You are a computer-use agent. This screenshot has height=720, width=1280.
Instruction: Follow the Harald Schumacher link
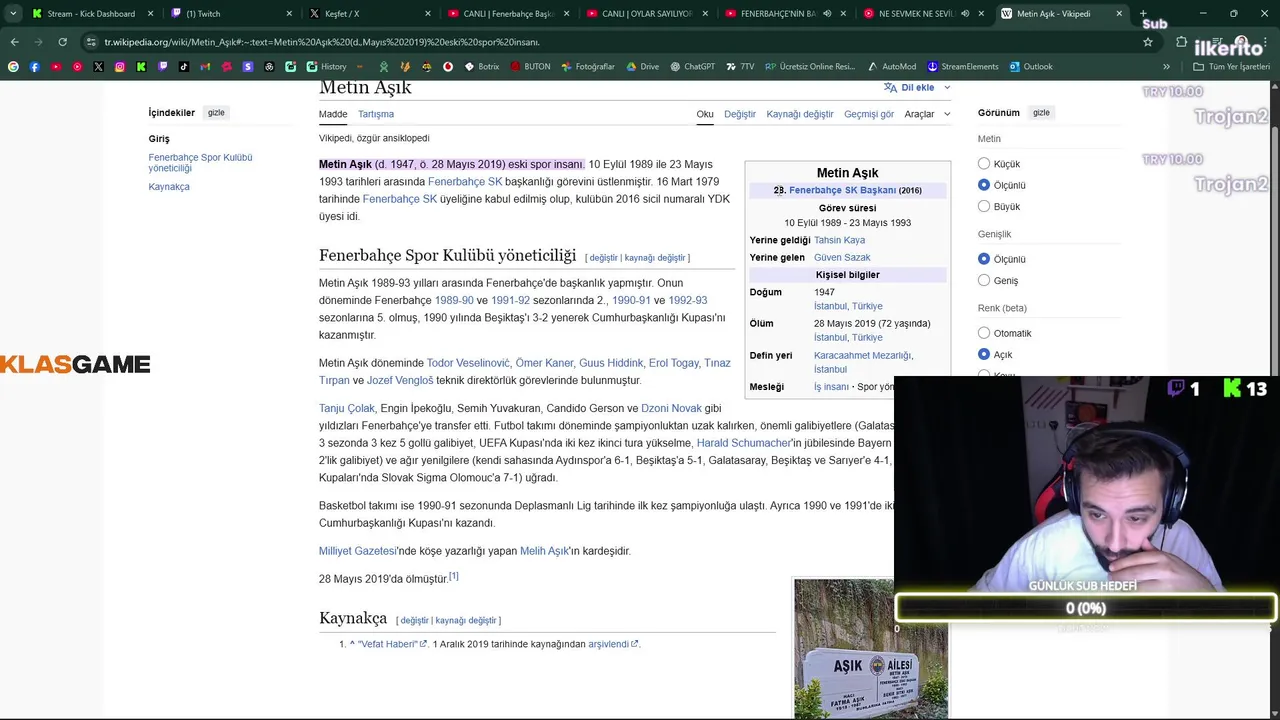744,443
